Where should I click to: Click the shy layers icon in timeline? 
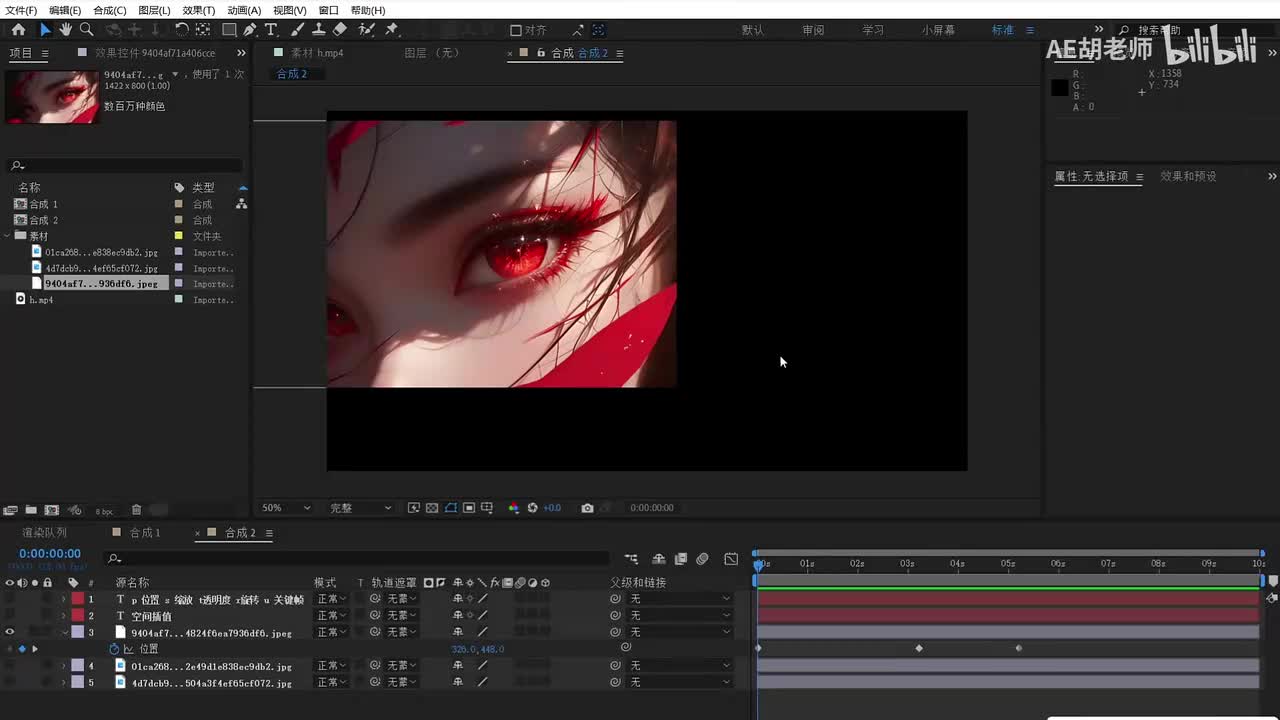[x=659, y=559]
